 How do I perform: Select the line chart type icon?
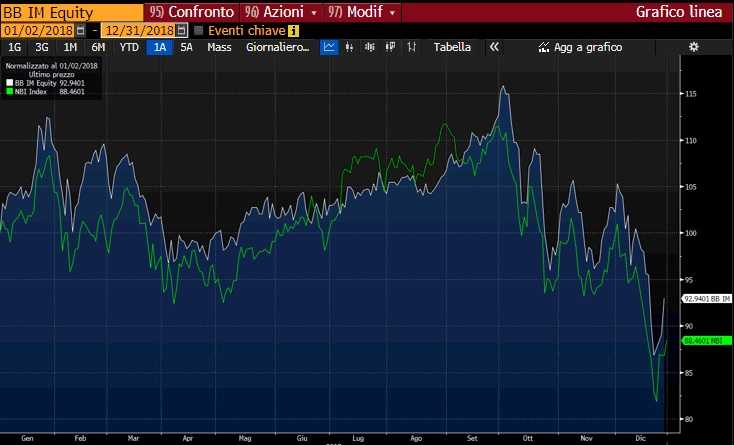[x=330, y=47]
